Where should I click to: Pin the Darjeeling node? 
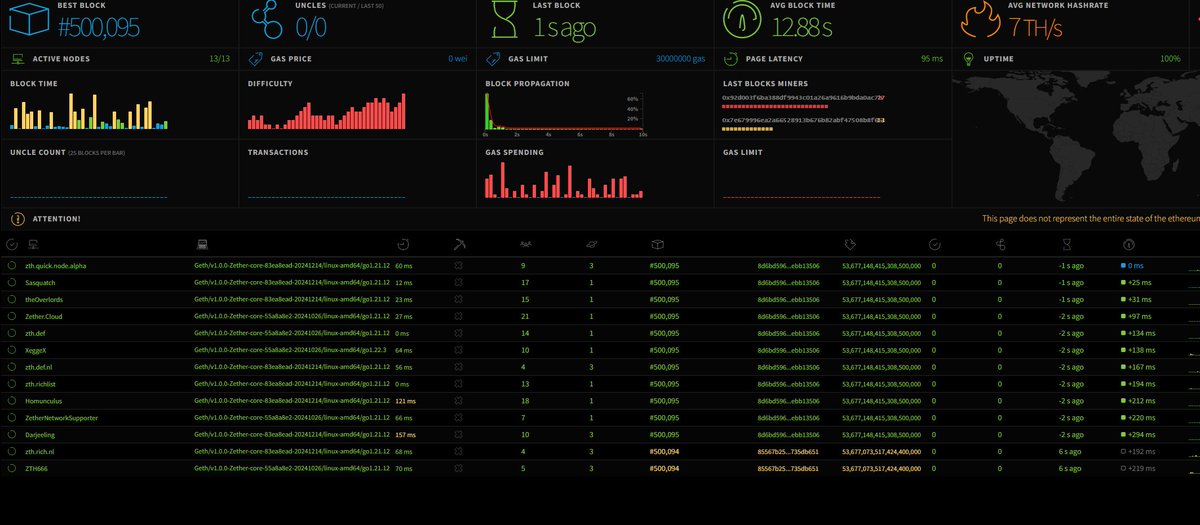(12, 434)
